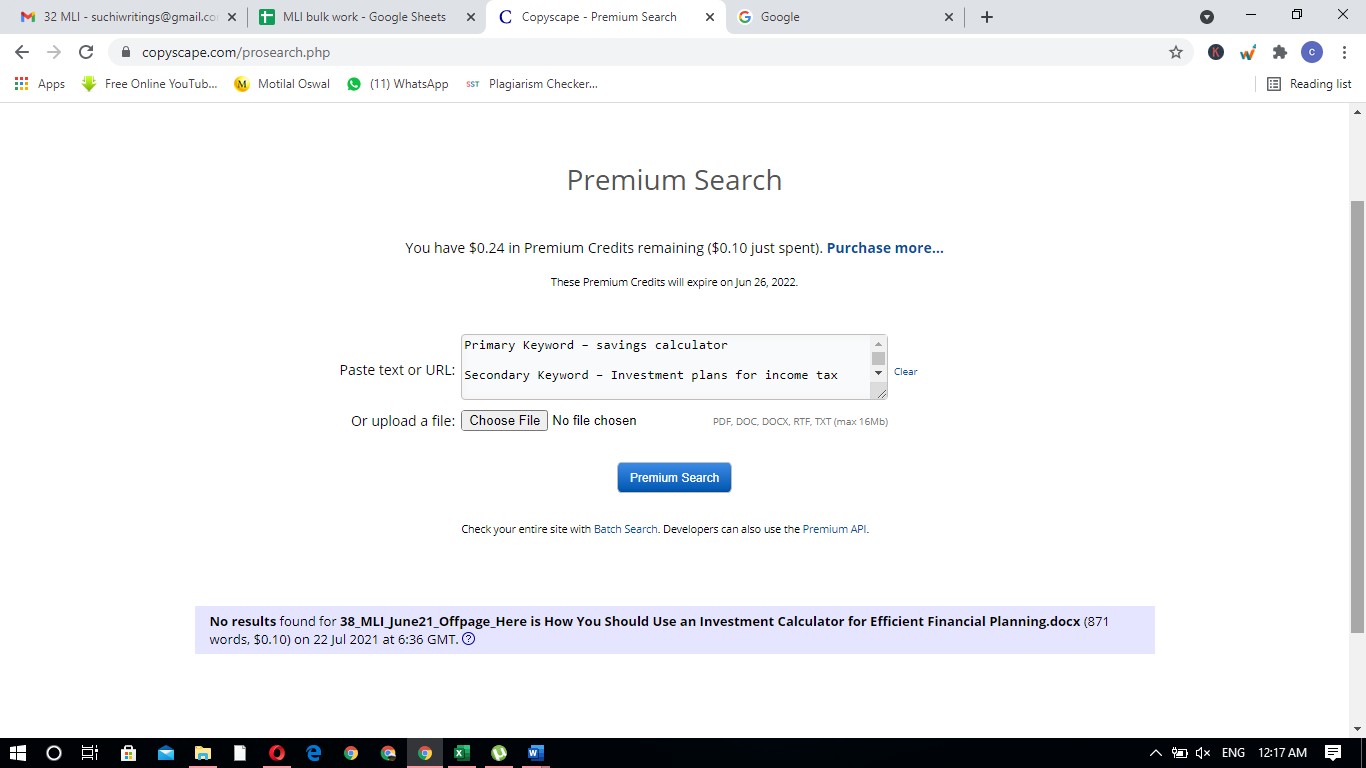
Task: Launch Word from the Windows taskbar
Action: 535,753
